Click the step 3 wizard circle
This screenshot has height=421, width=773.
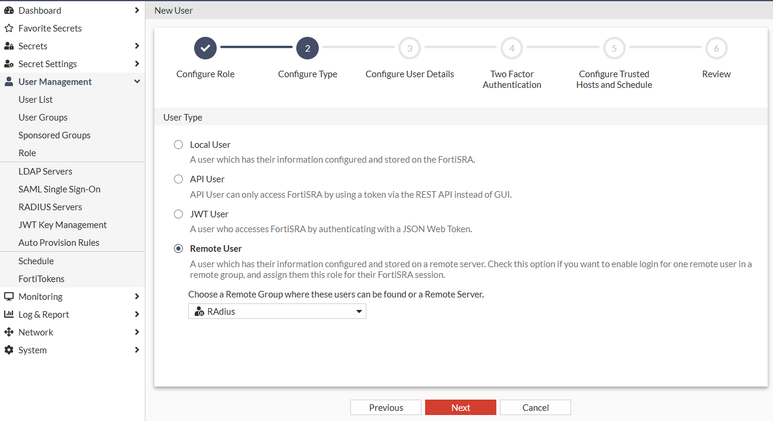(410, 48)
